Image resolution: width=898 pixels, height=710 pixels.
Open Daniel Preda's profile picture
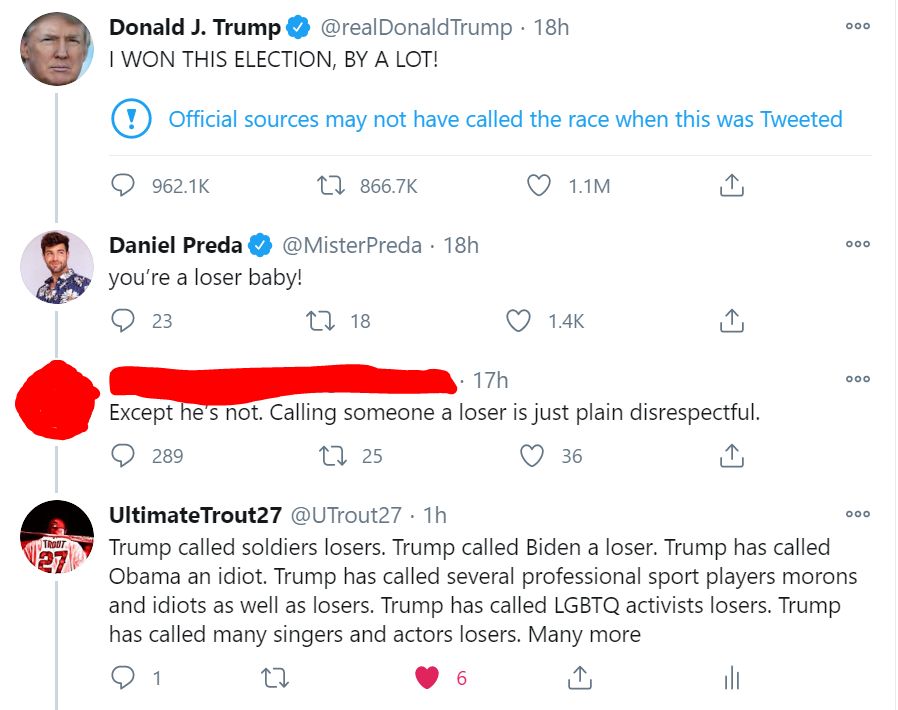tap(57, 267)
